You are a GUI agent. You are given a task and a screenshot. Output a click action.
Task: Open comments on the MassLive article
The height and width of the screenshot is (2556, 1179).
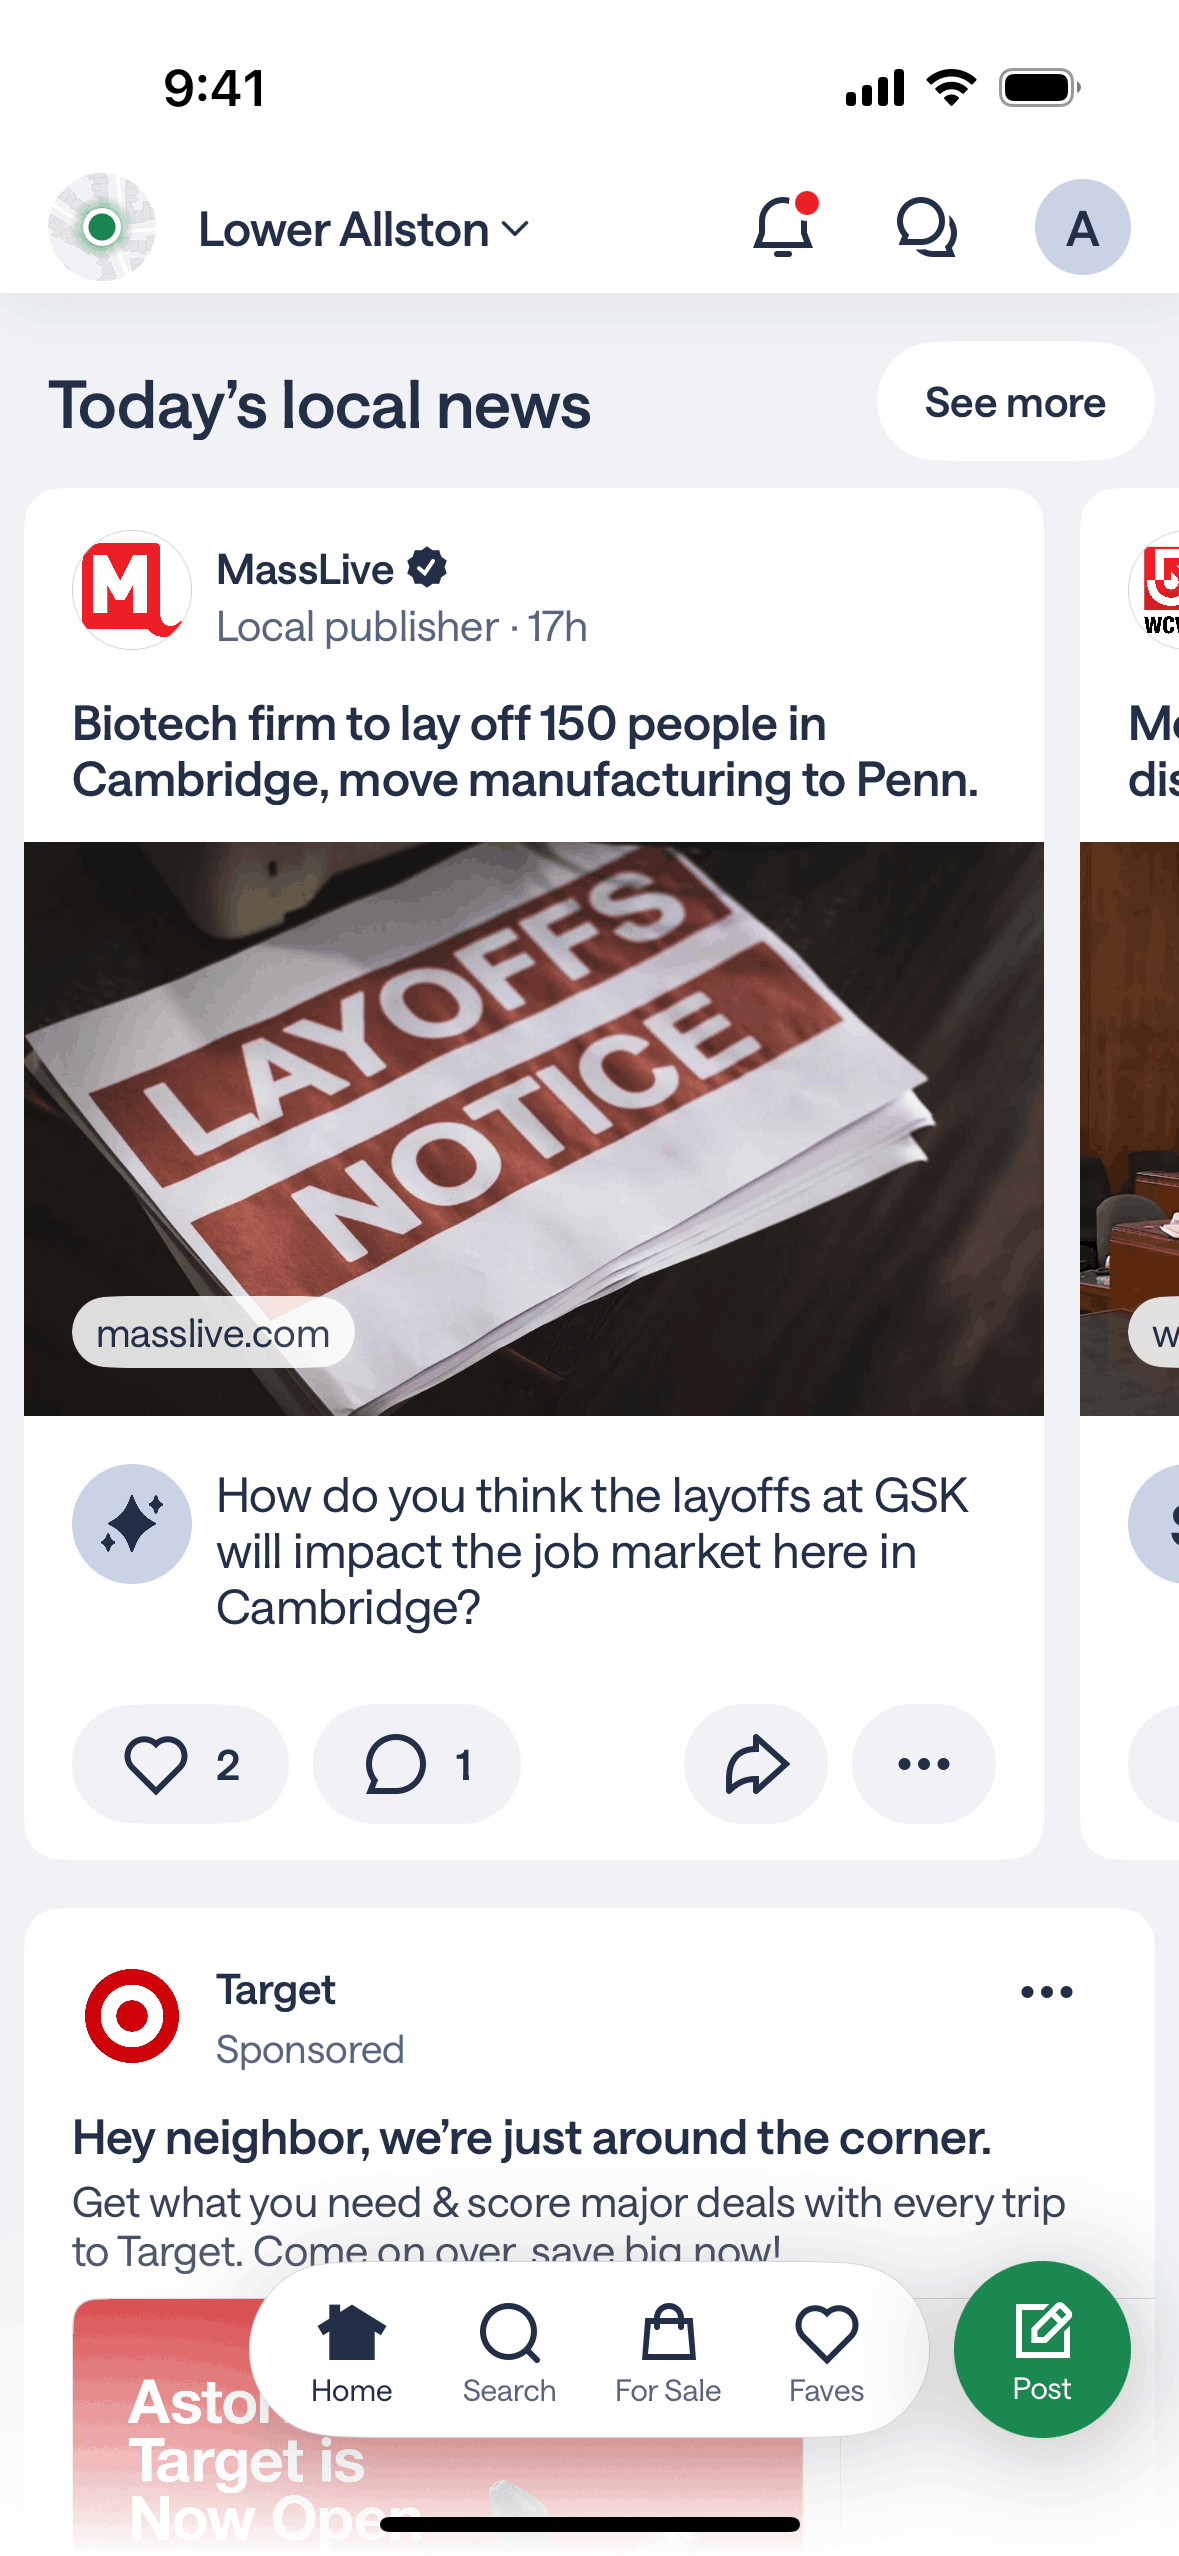tap(416, 1764)
